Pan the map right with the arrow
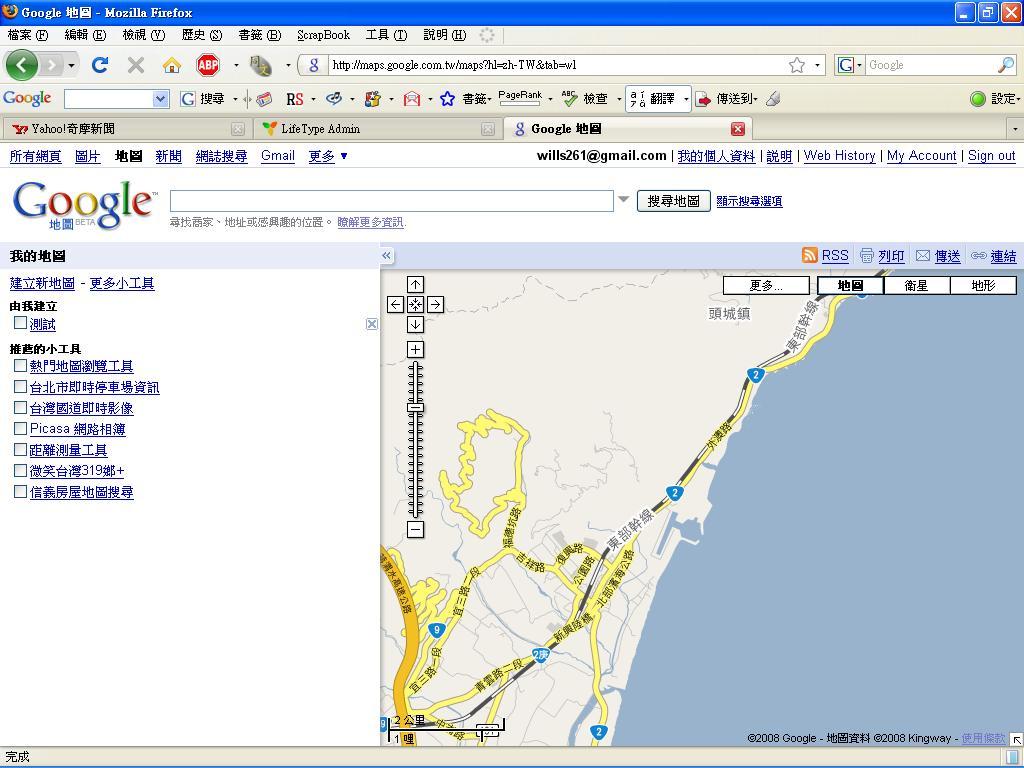This screenshot has width=1024, height=768. 436,304
